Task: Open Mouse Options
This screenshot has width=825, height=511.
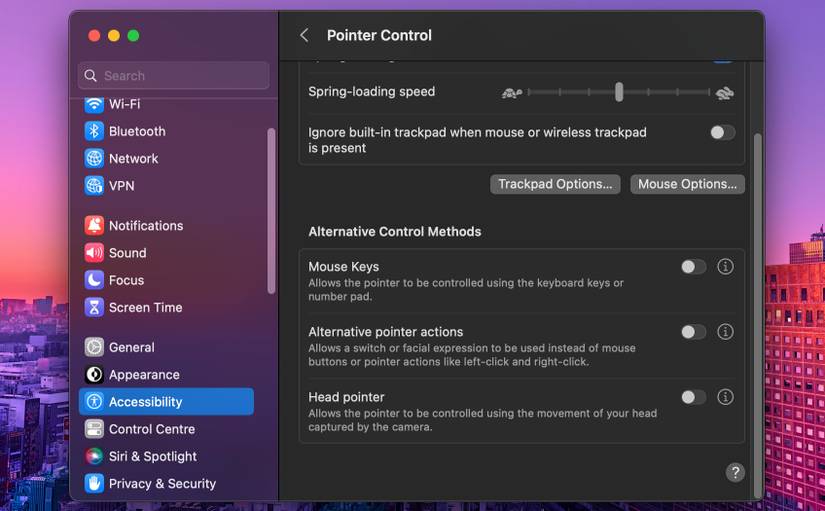Action: tap(687, 184)
